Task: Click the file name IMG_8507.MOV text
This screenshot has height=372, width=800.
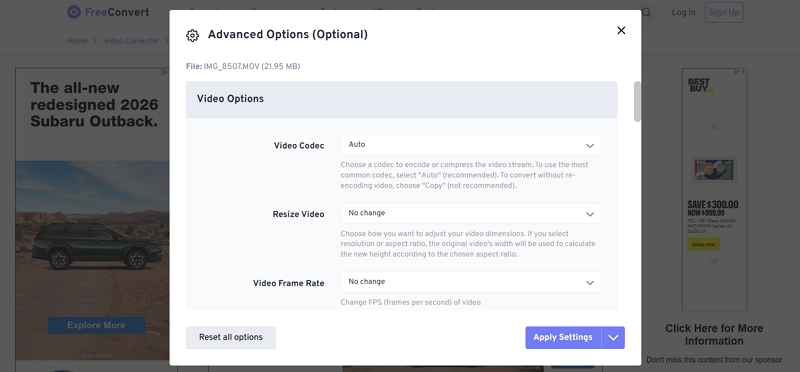Action: pos(232,66)
